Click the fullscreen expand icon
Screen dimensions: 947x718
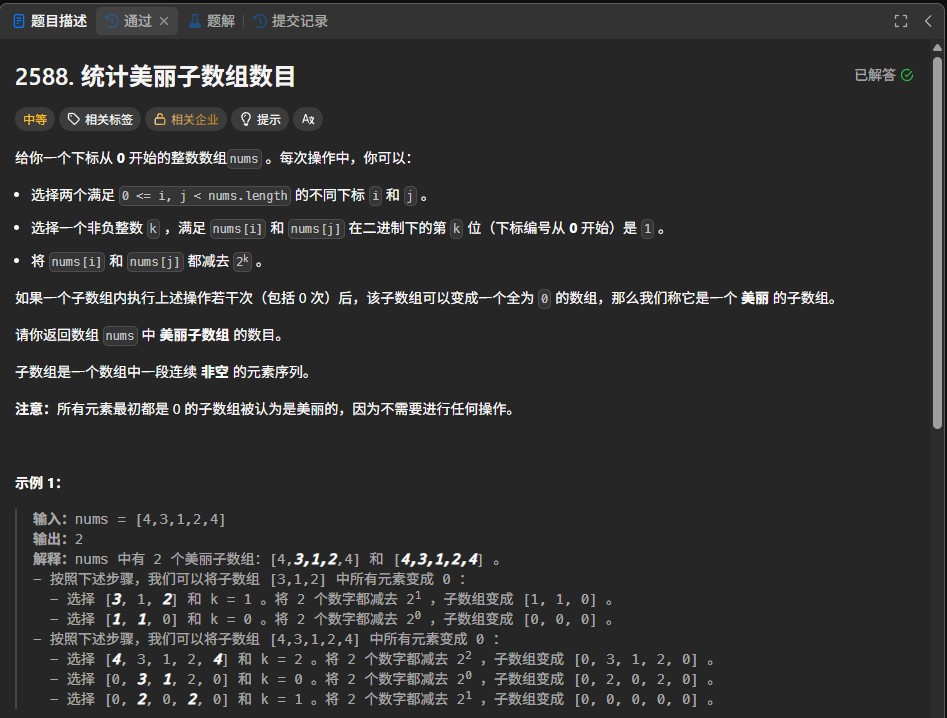click(900, 21)
